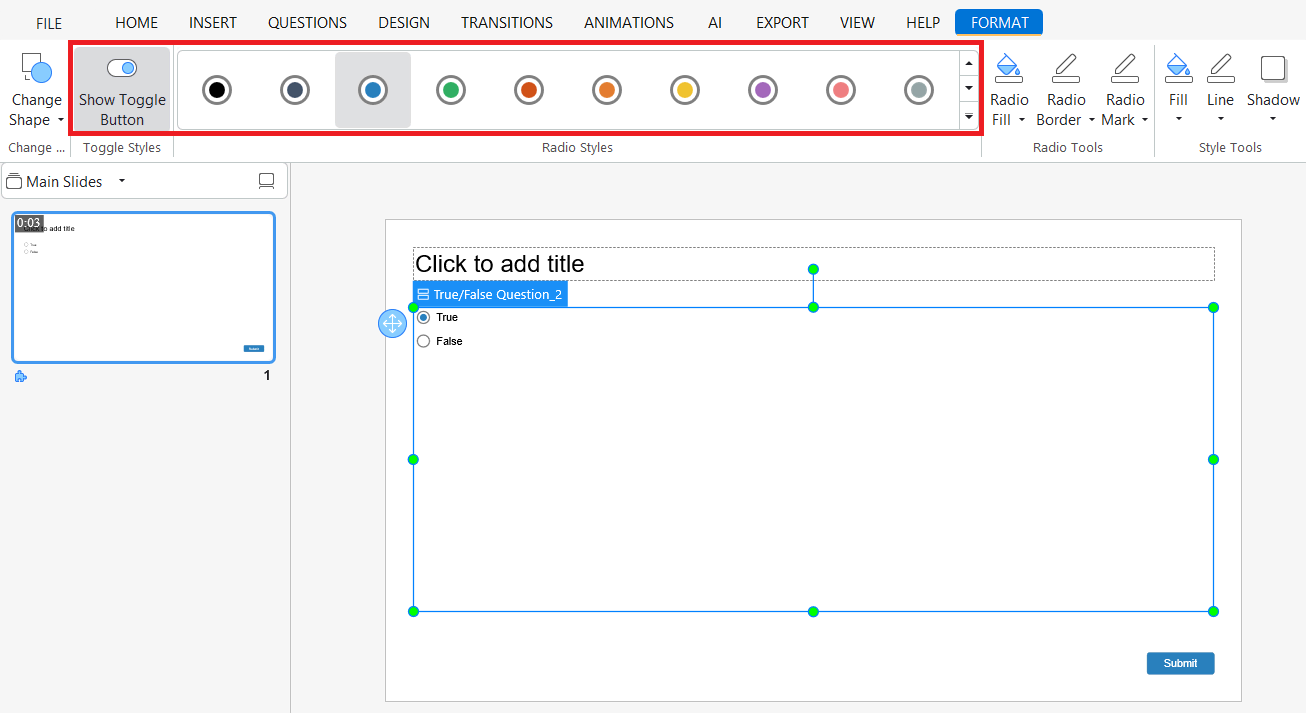Image resolution: width=1306 pixels, height=713 pixels.
Task: Click the Radio Border pen icon
Action: 1066,68
